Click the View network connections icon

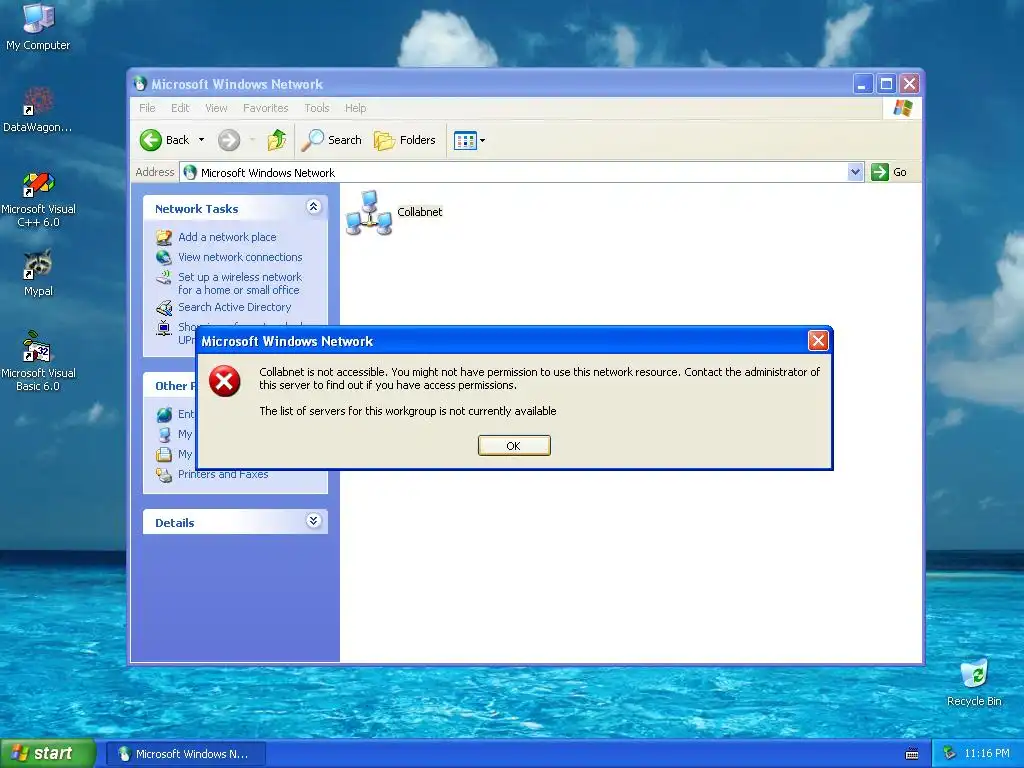coord(164,257)
